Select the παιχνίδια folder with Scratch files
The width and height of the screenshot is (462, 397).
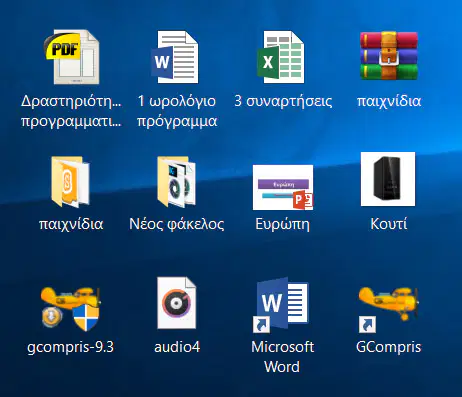70,182
